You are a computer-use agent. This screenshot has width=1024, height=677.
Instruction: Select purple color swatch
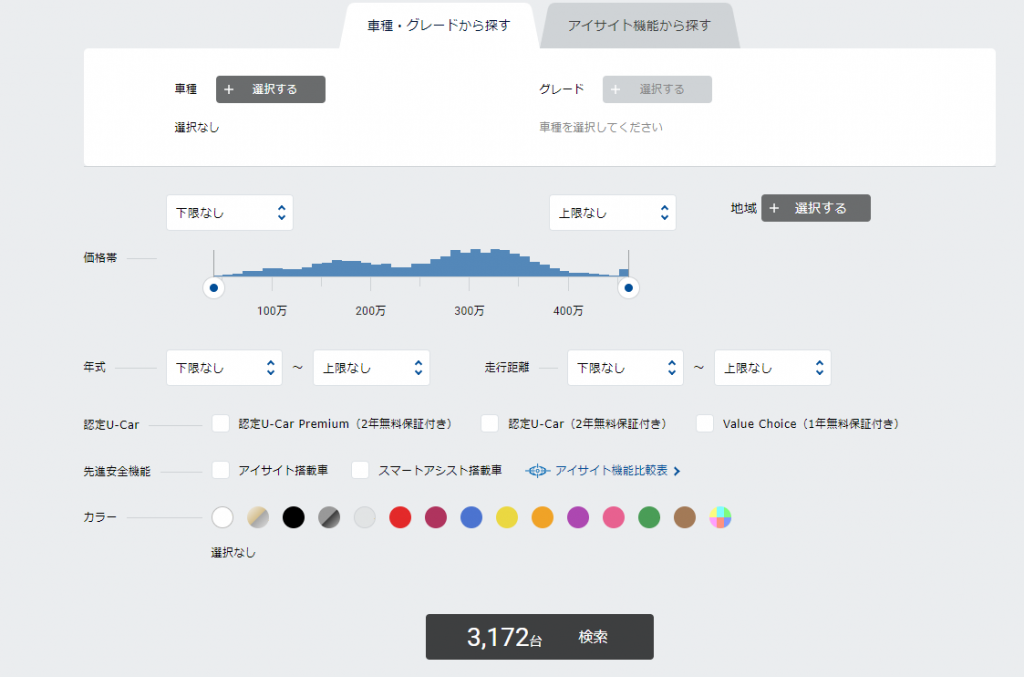coord(578,518)
